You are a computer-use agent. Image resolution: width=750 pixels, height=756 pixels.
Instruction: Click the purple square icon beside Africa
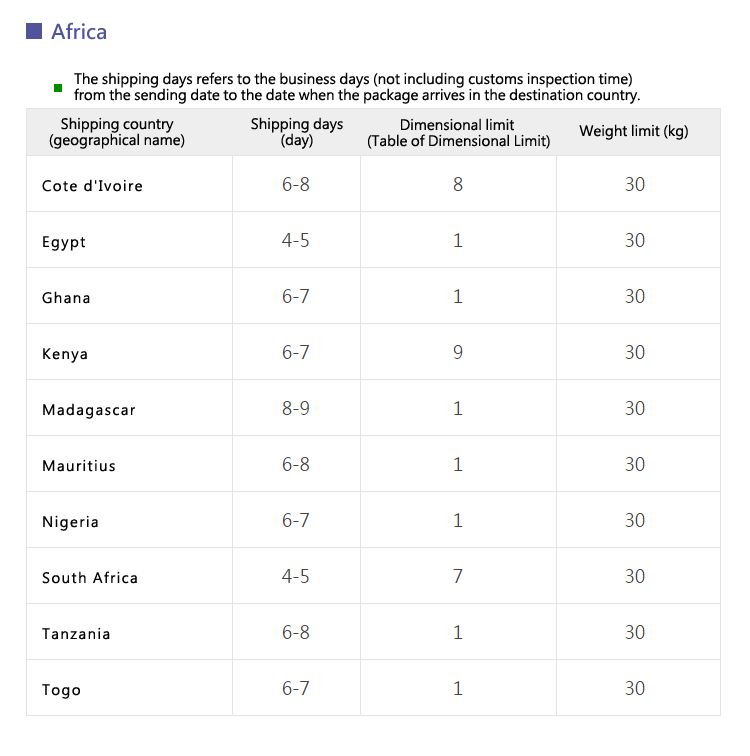point(34,31)
